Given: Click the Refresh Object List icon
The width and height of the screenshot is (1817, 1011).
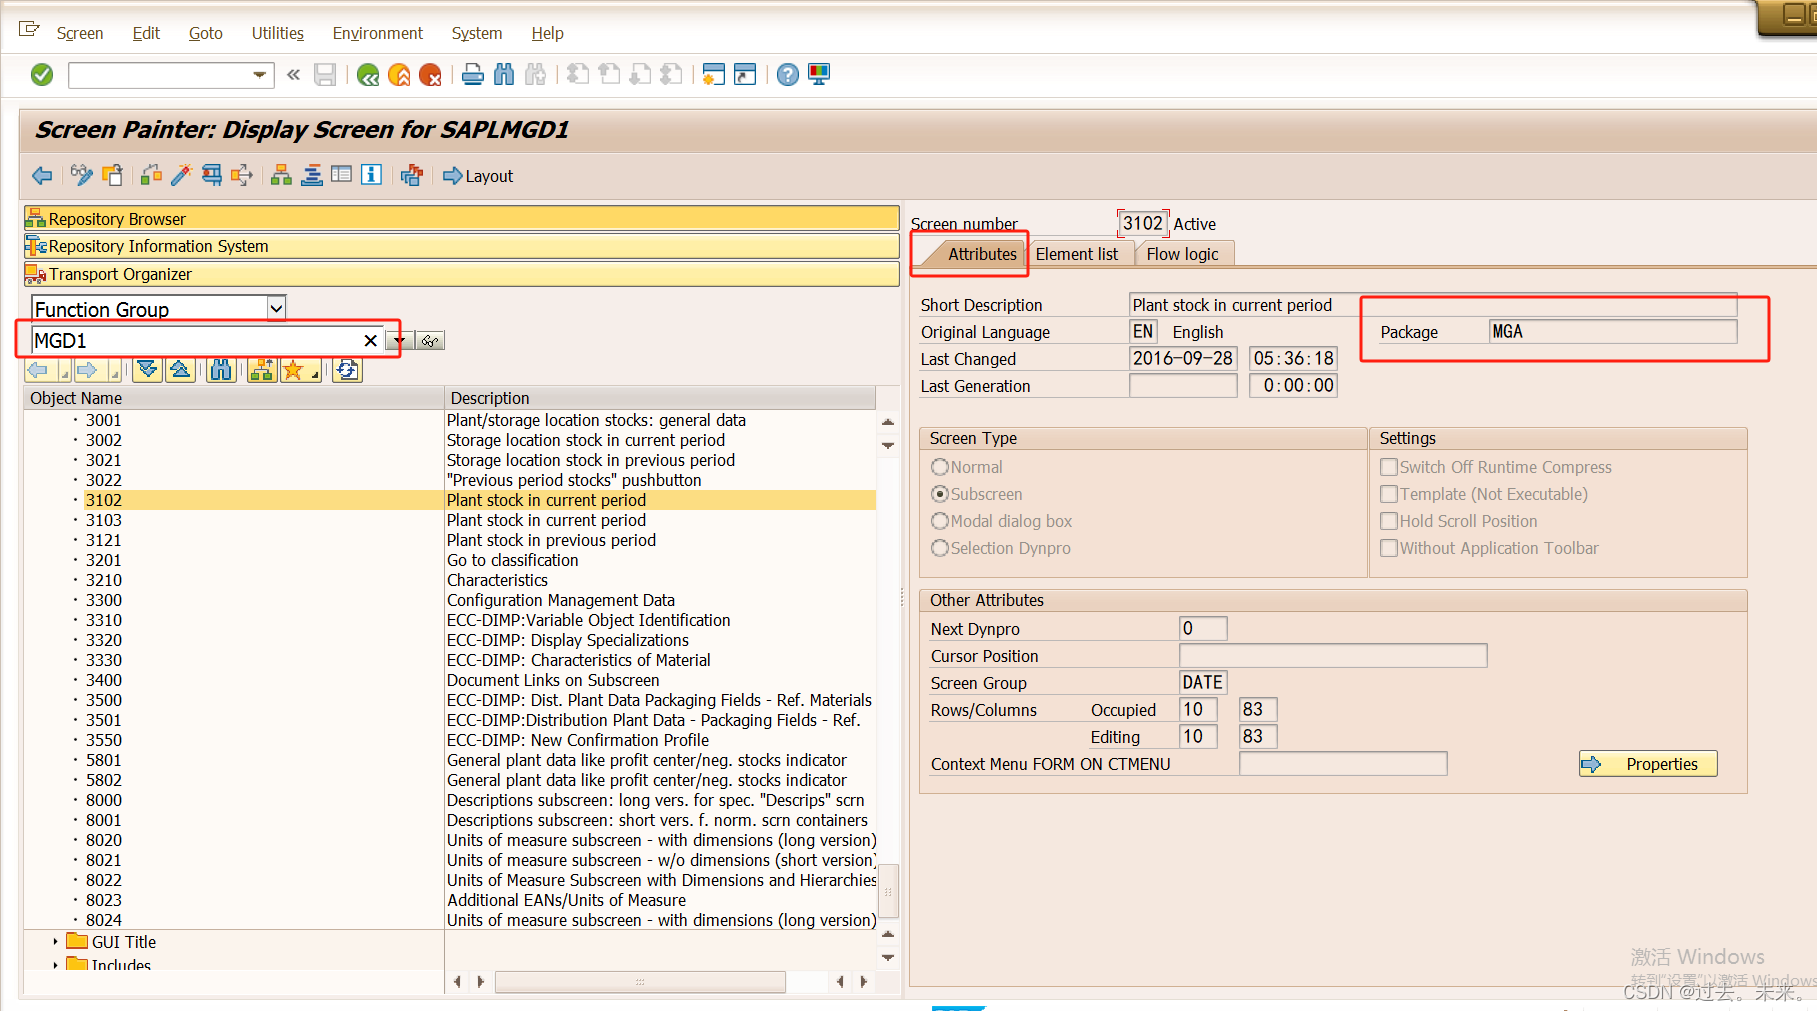Looking at the screenshot, I should coord(347,370).
